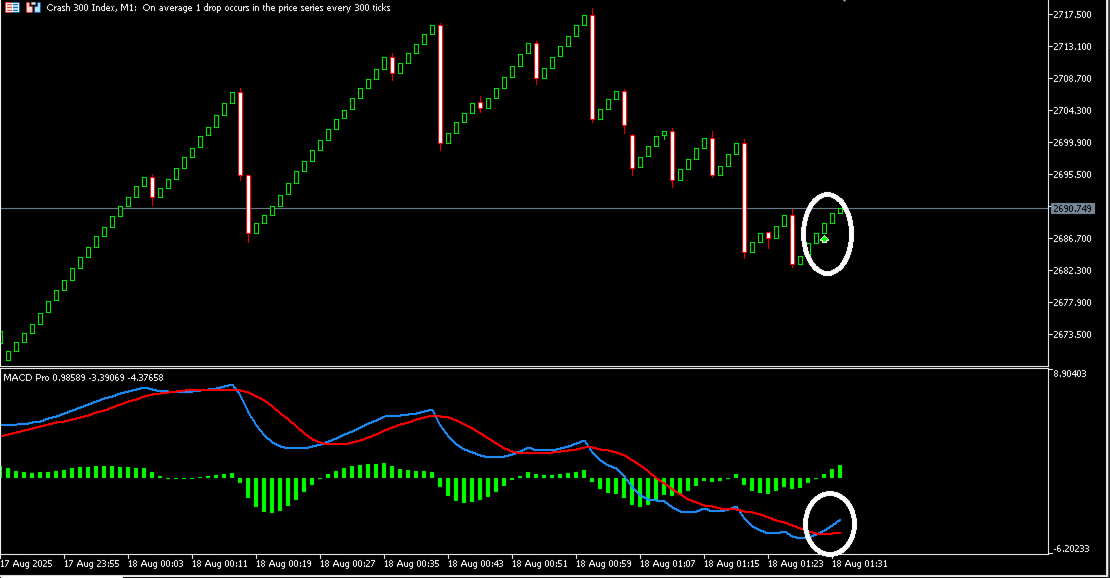The width and height of the screenshot is (1110, 578).
Task: Click the 2673.500 price scale label
Action: tap(1072, 334)
